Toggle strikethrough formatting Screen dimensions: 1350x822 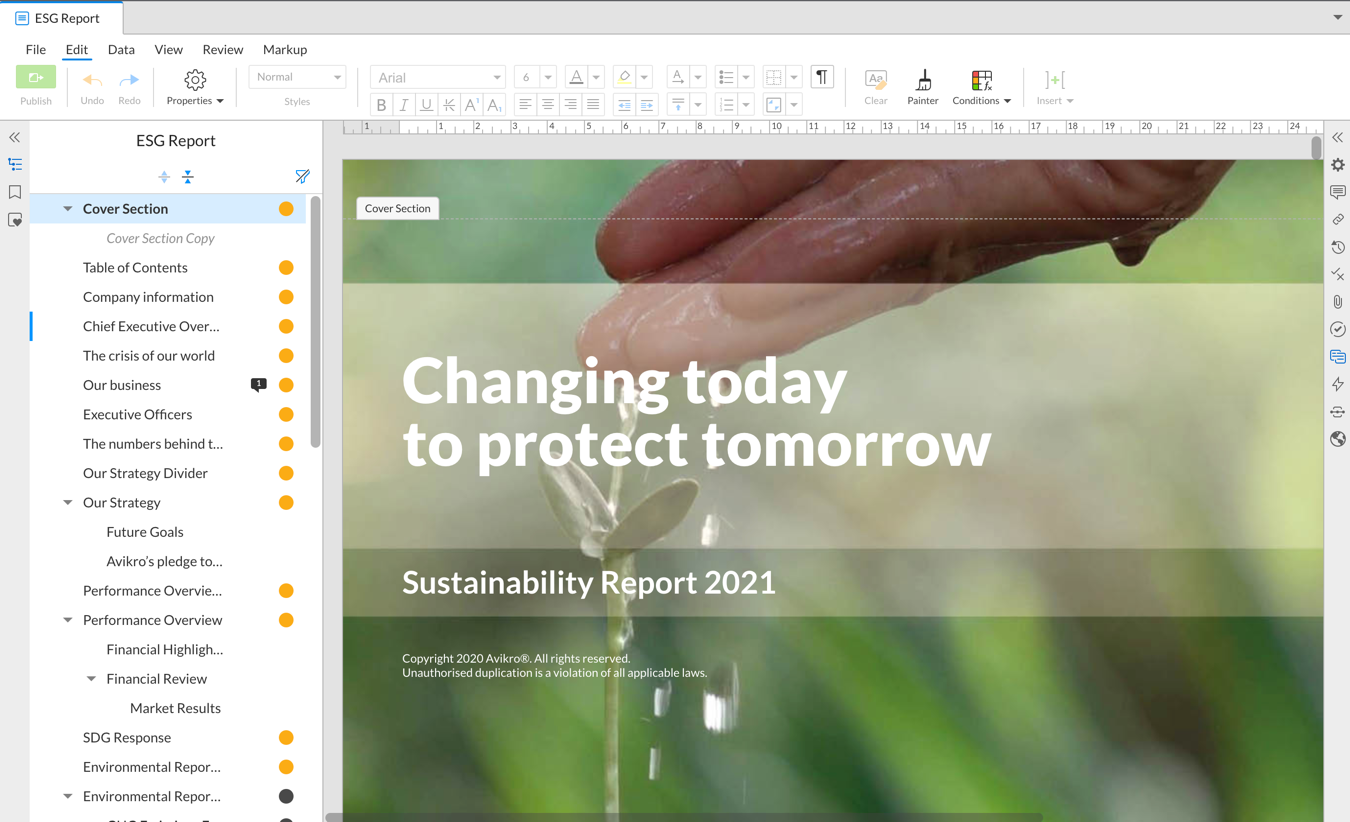click(x=449, y=105)
